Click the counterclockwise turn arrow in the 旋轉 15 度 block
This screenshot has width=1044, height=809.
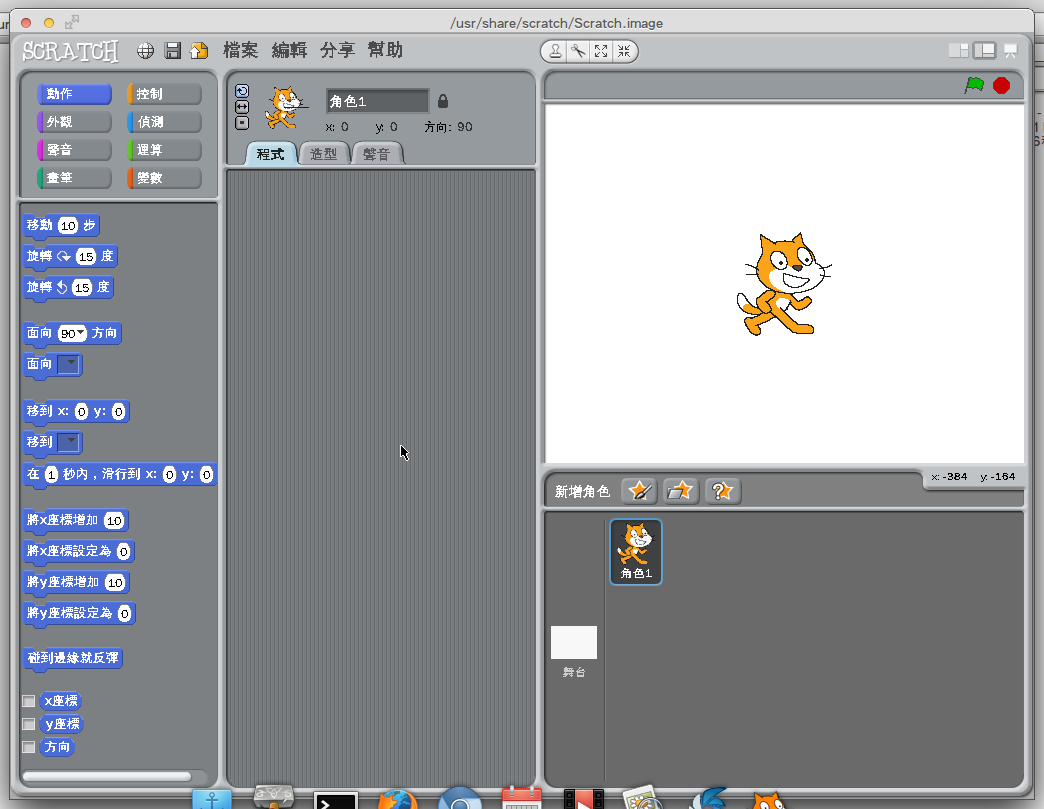62,287
